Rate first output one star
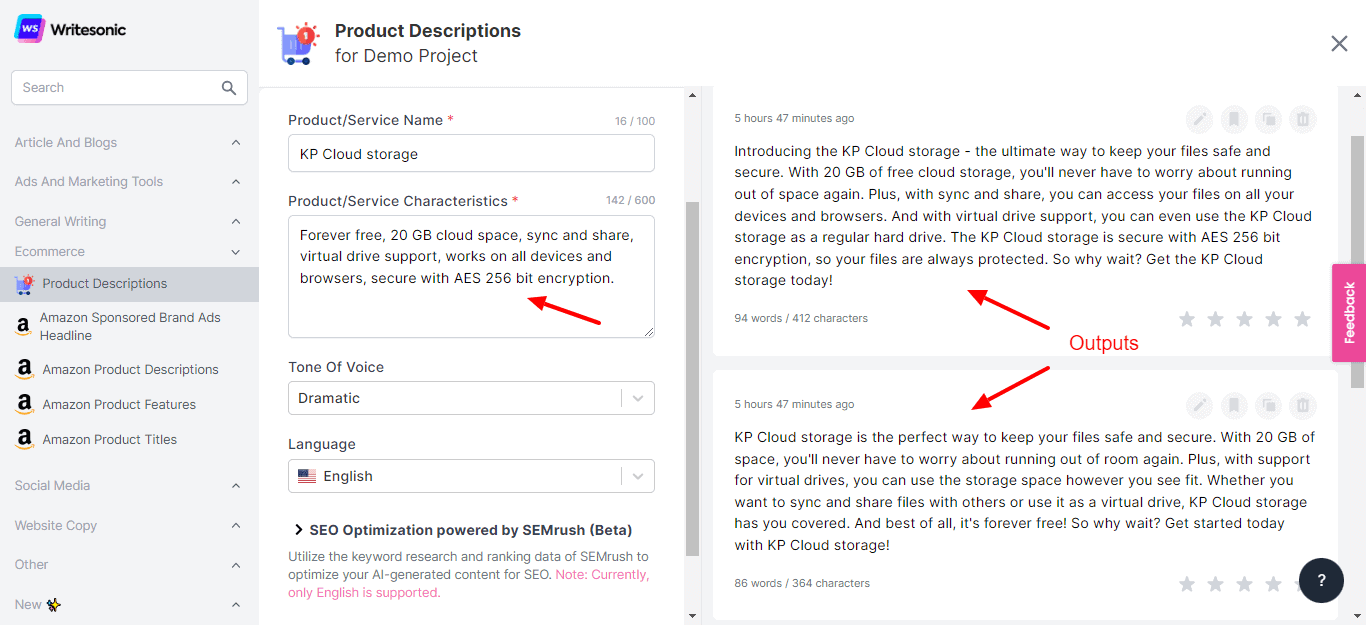The height and width of the screenshot is (625, 1366). (1187, 319)
